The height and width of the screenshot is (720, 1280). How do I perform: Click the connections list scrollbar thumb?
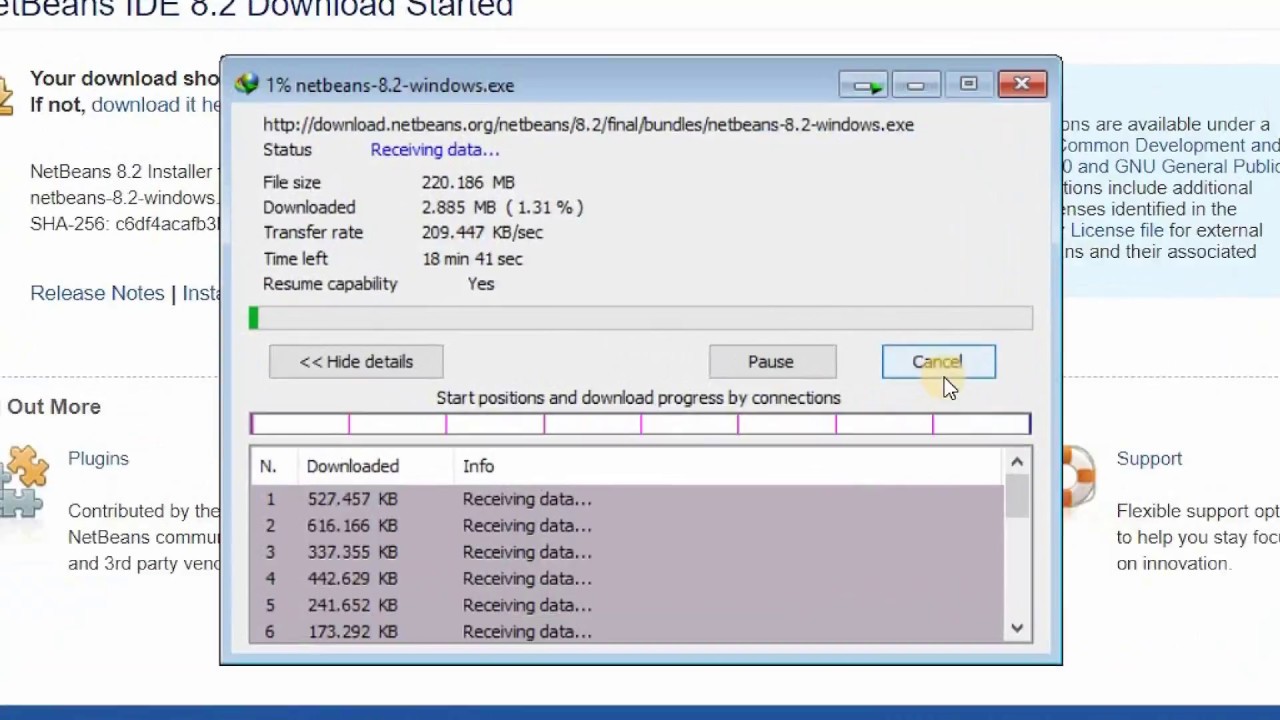click(x=1017, y=496)
